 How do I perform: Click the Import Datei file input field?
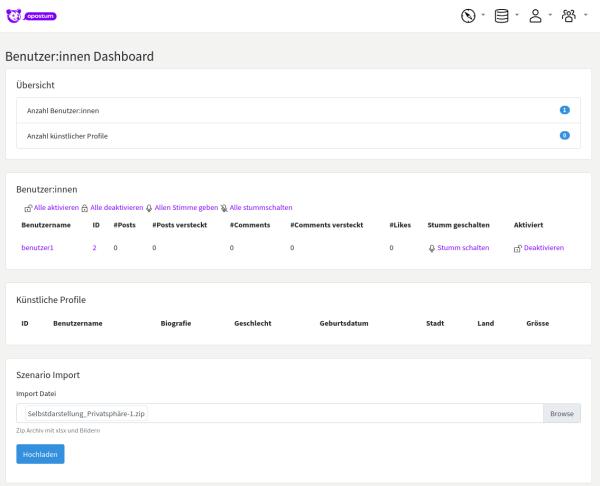[280, 413]
